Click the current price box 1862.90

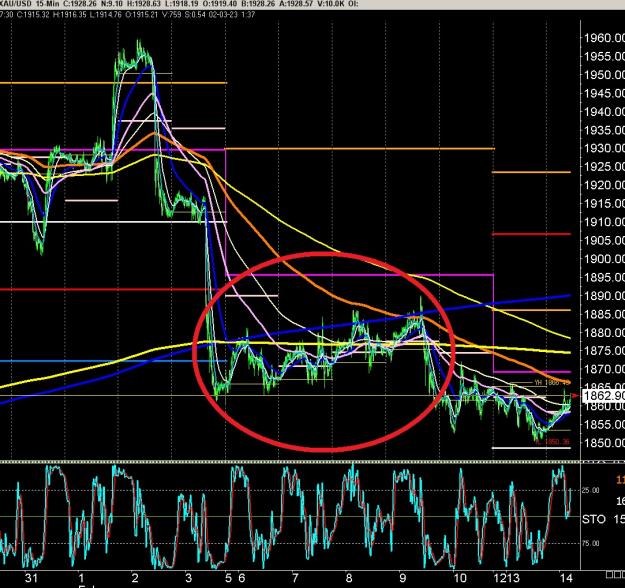[603, 396]
